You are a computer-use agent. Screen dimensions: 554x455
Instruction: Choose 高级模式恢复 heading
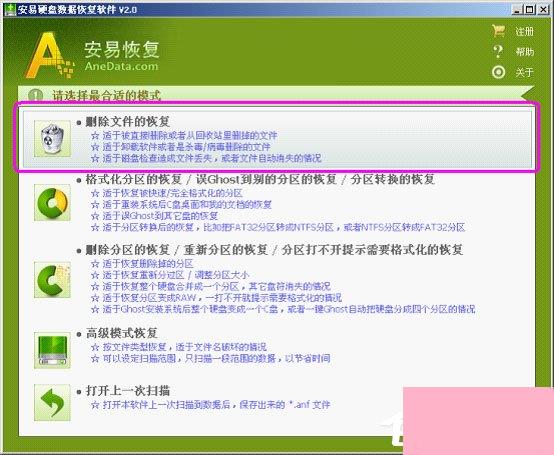122,333
